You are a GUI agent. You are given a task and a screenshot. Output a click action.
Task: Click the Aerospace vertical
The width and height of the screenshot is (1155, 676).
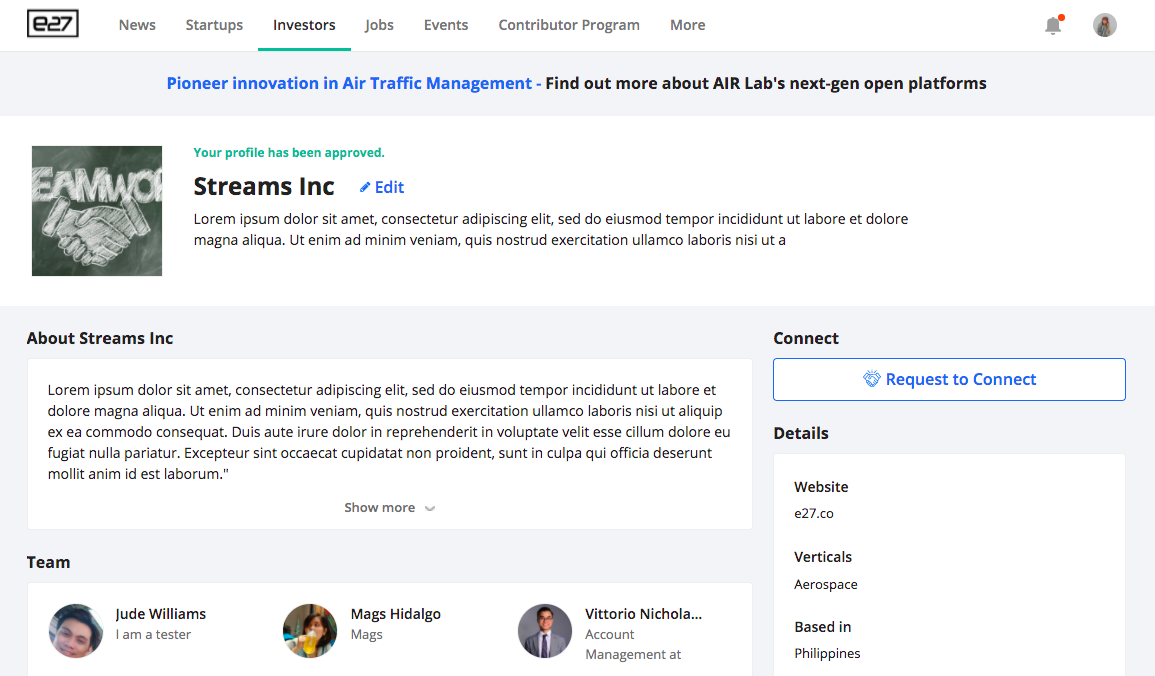(x=826, y=584)
